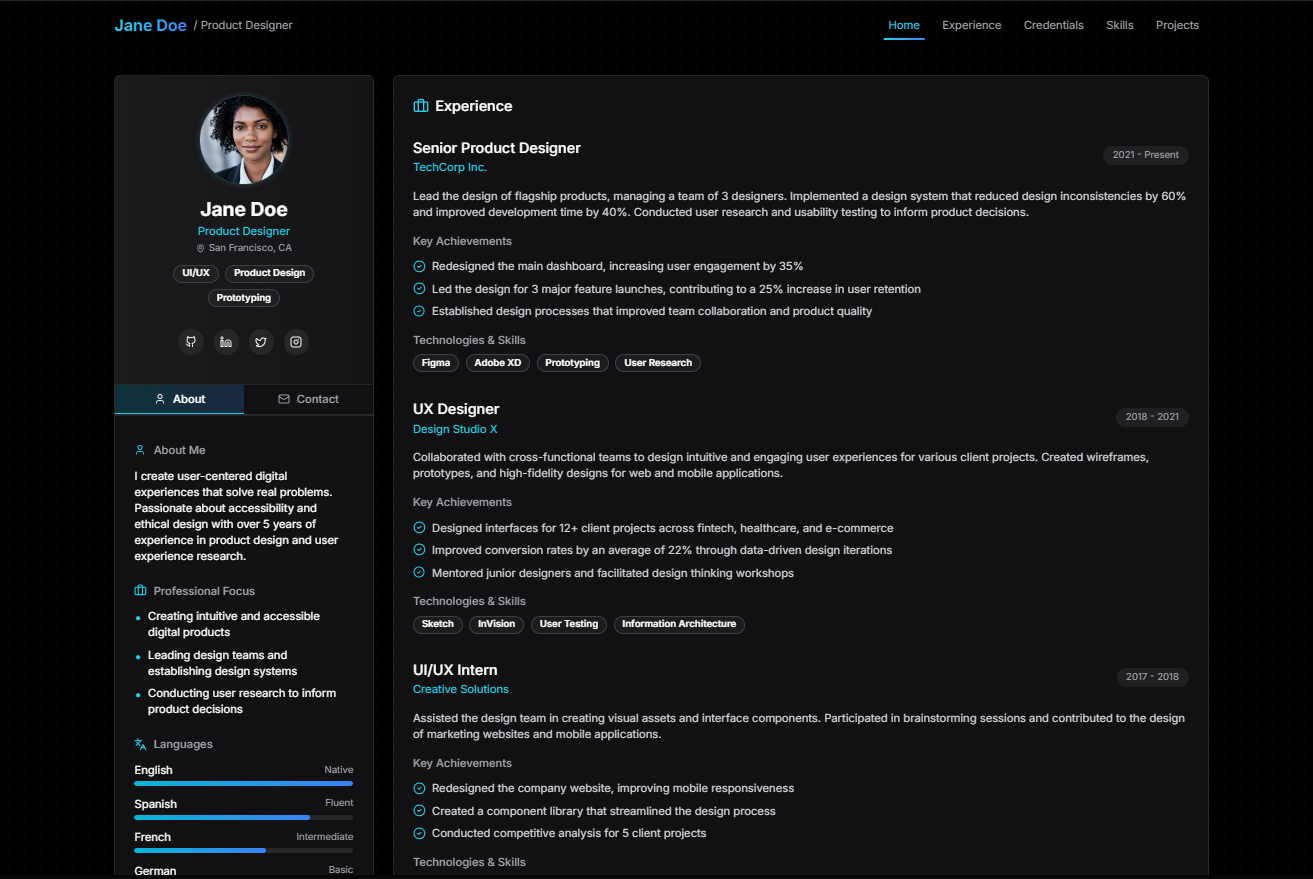The height and width of the screenshot is (879, 1313).
Task: Select the About tab
Action: (179, 399)
